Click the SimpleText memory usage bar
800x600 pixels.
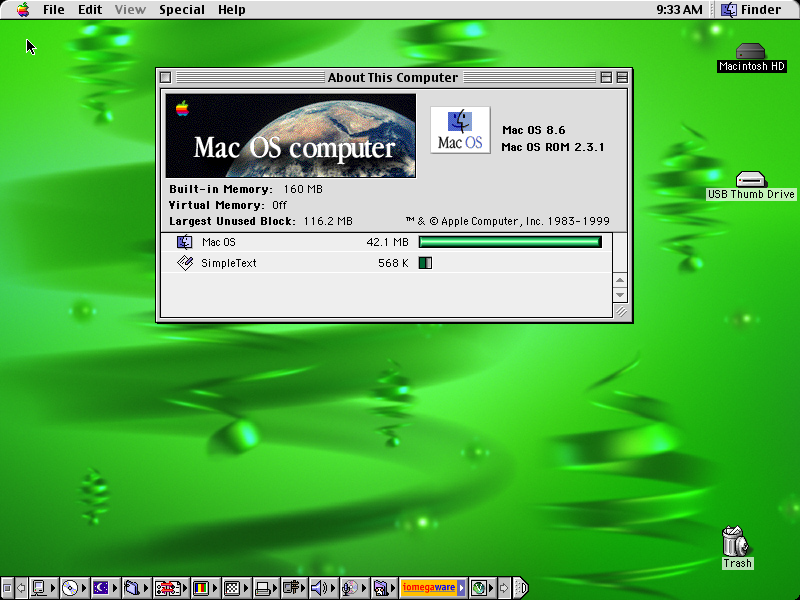(x=425, y=263)
